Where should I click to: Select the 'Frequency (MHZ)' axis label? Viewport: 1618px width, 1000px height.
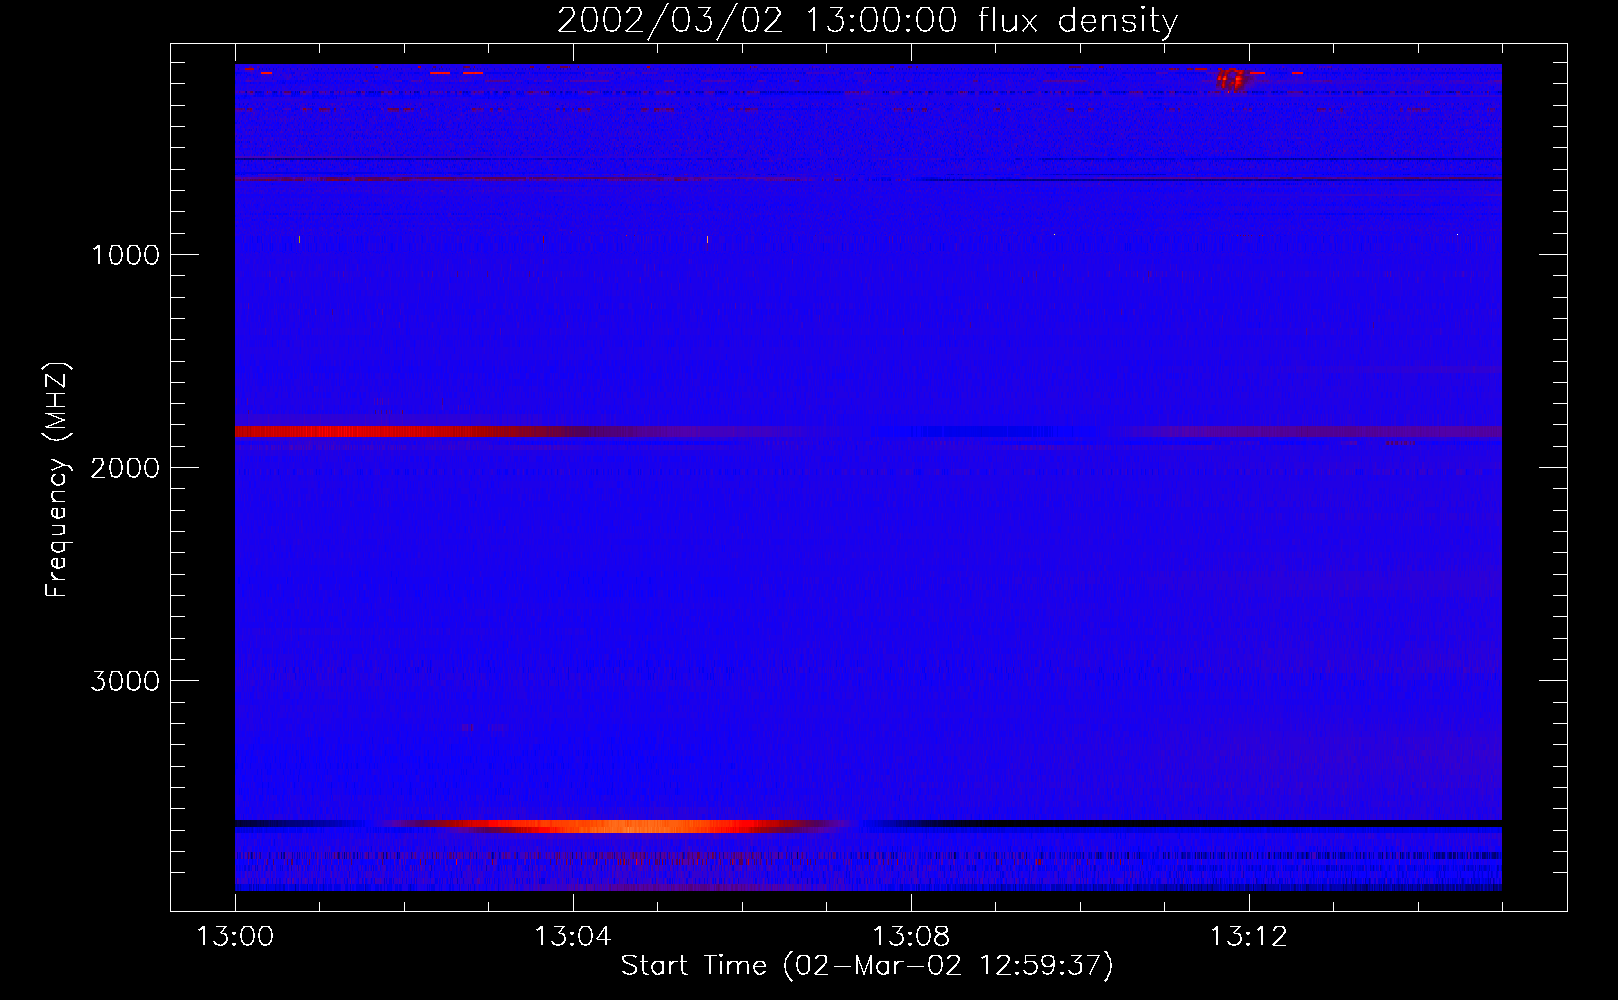coord(57,480)
